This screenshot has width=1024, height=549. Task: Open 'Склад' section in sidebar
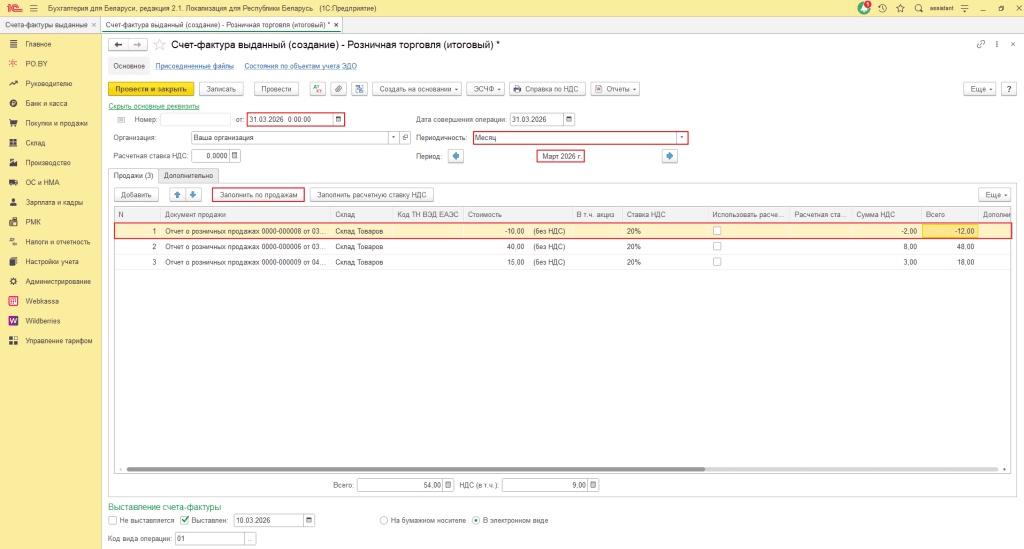(35, 143)
